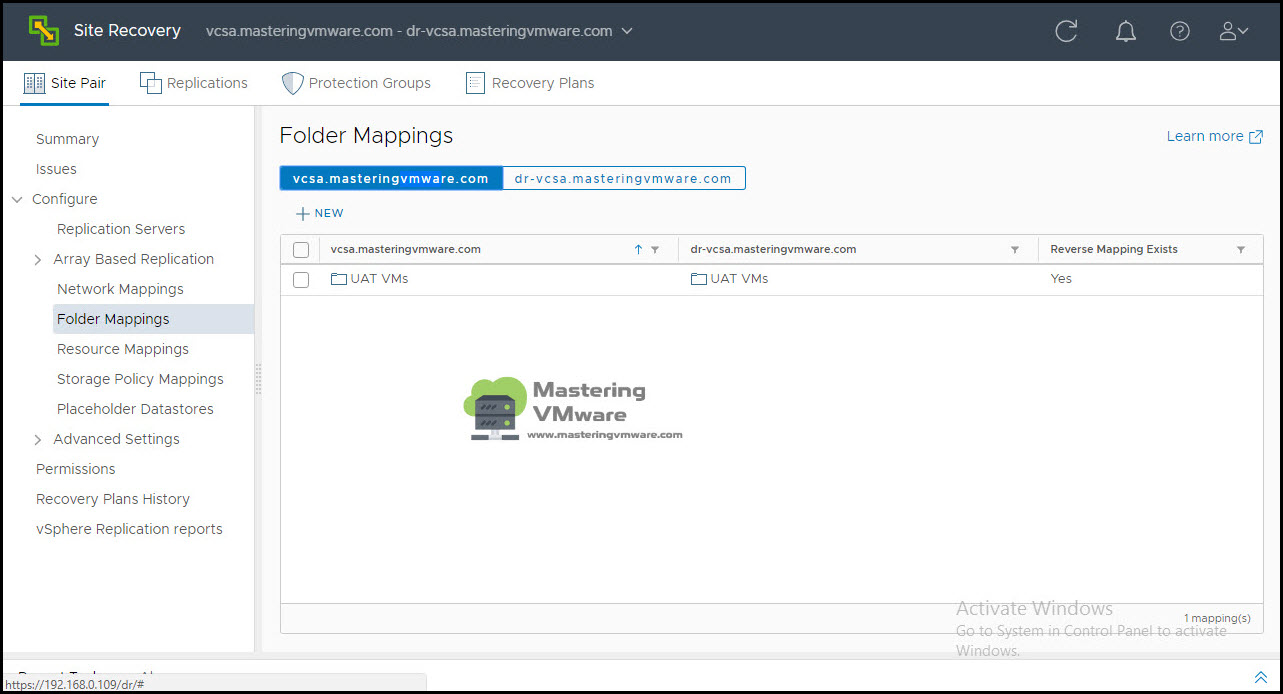Click the Site Recovery title
Screen dimensions: 1283x694
point(127,31)
